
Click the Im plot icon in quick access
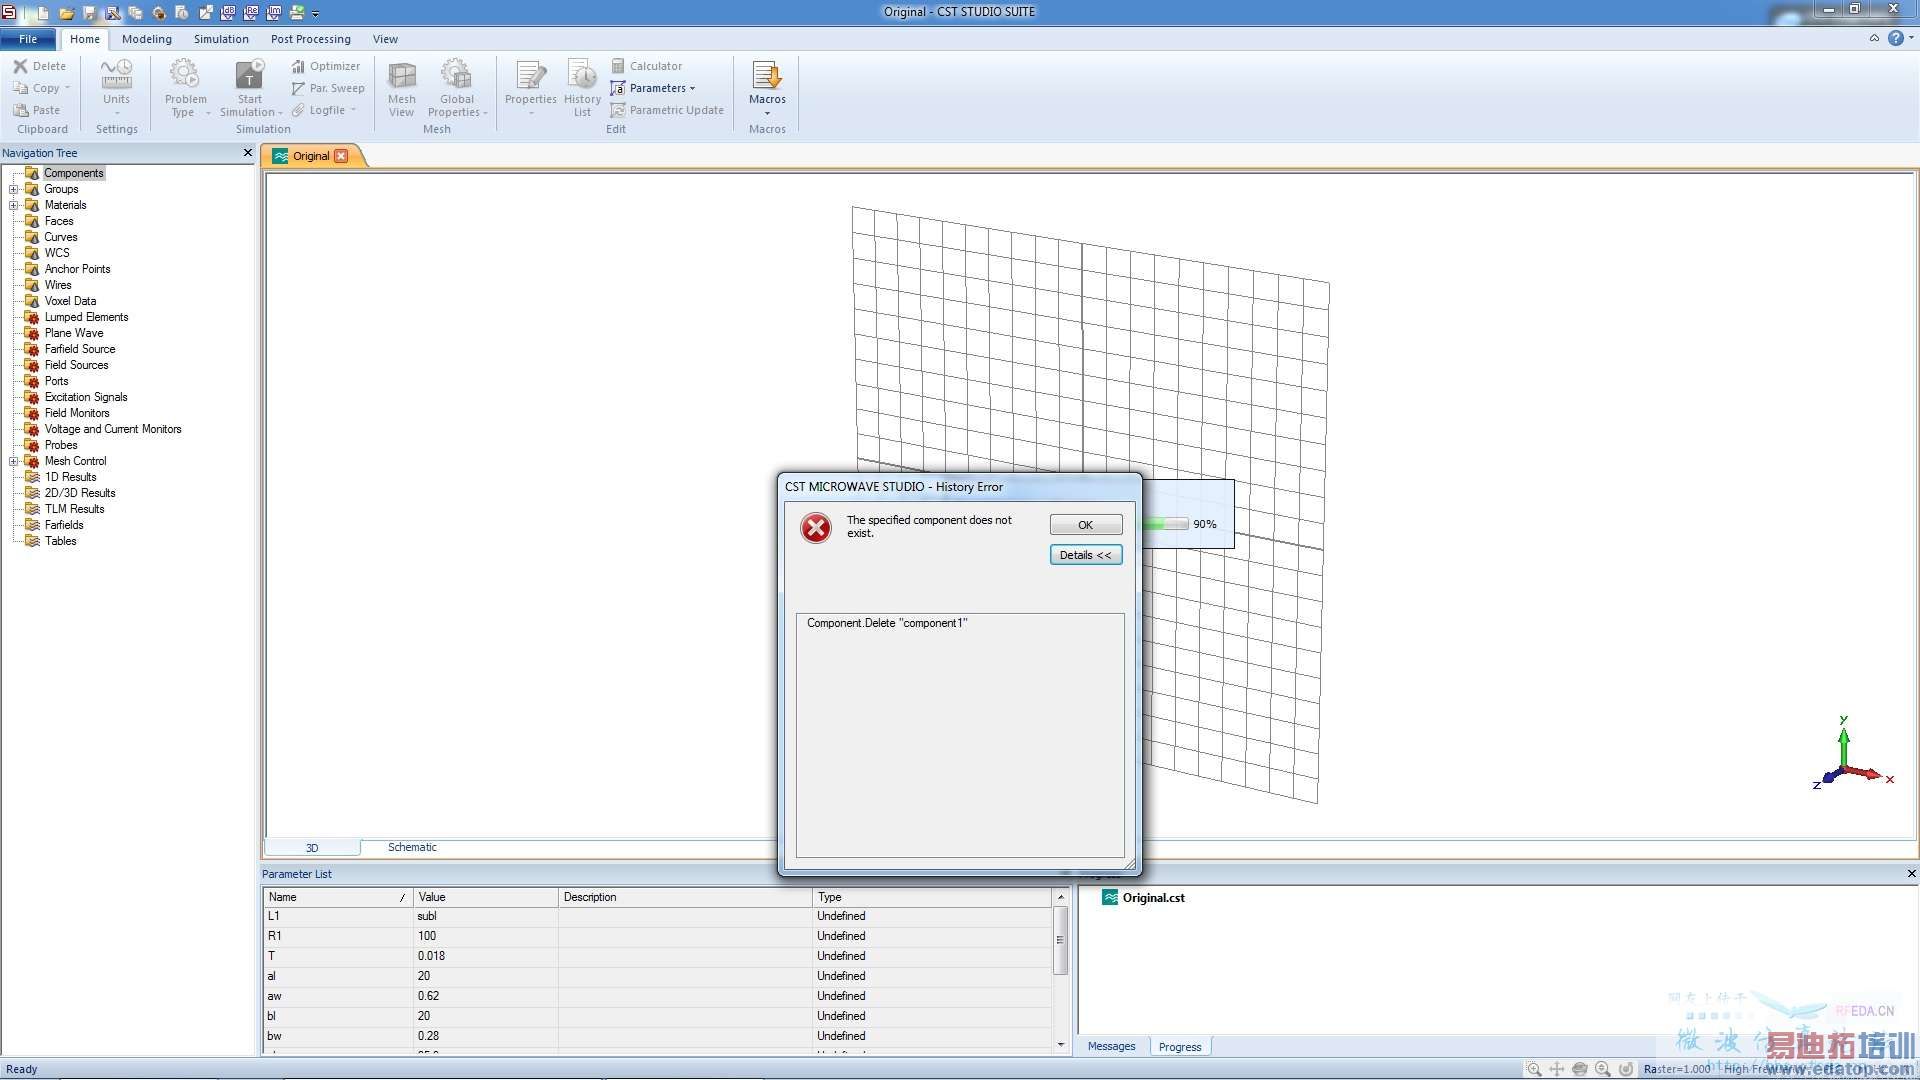(274, 13)
